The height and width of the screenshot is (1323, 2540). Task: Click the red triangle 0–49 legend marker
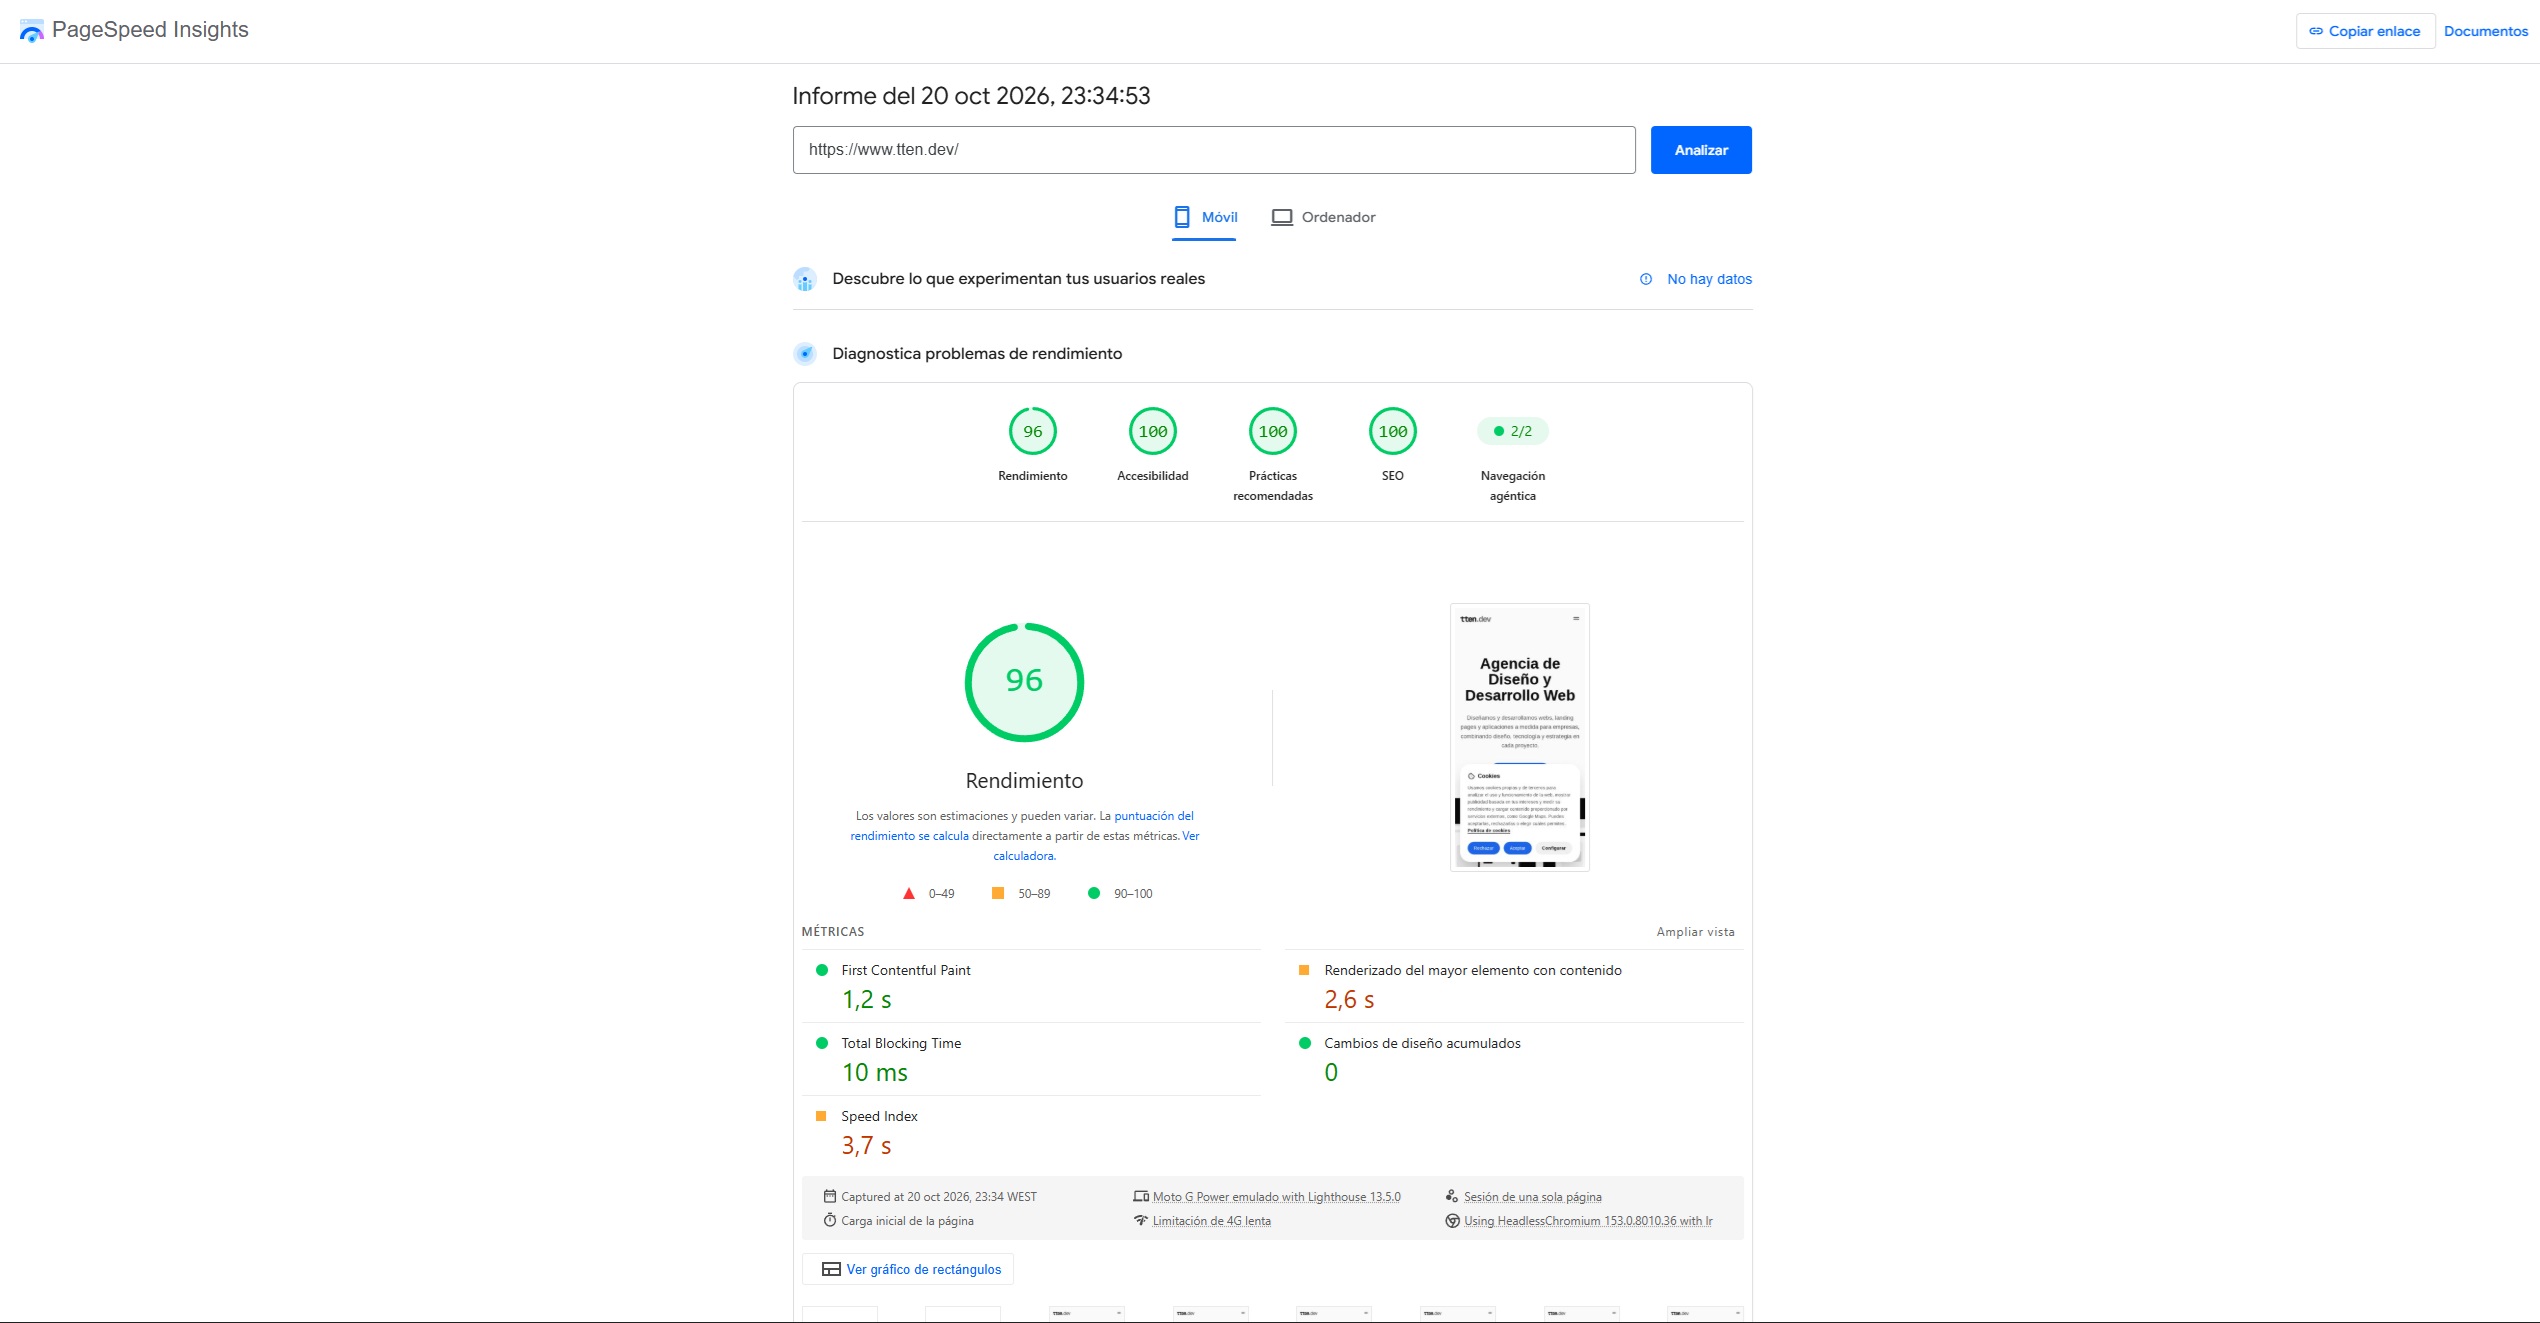click(x=909, y=894)
